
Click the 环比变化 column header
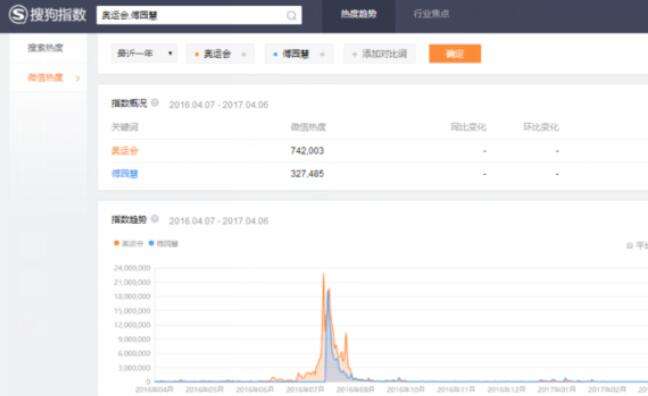pos(541,127)
